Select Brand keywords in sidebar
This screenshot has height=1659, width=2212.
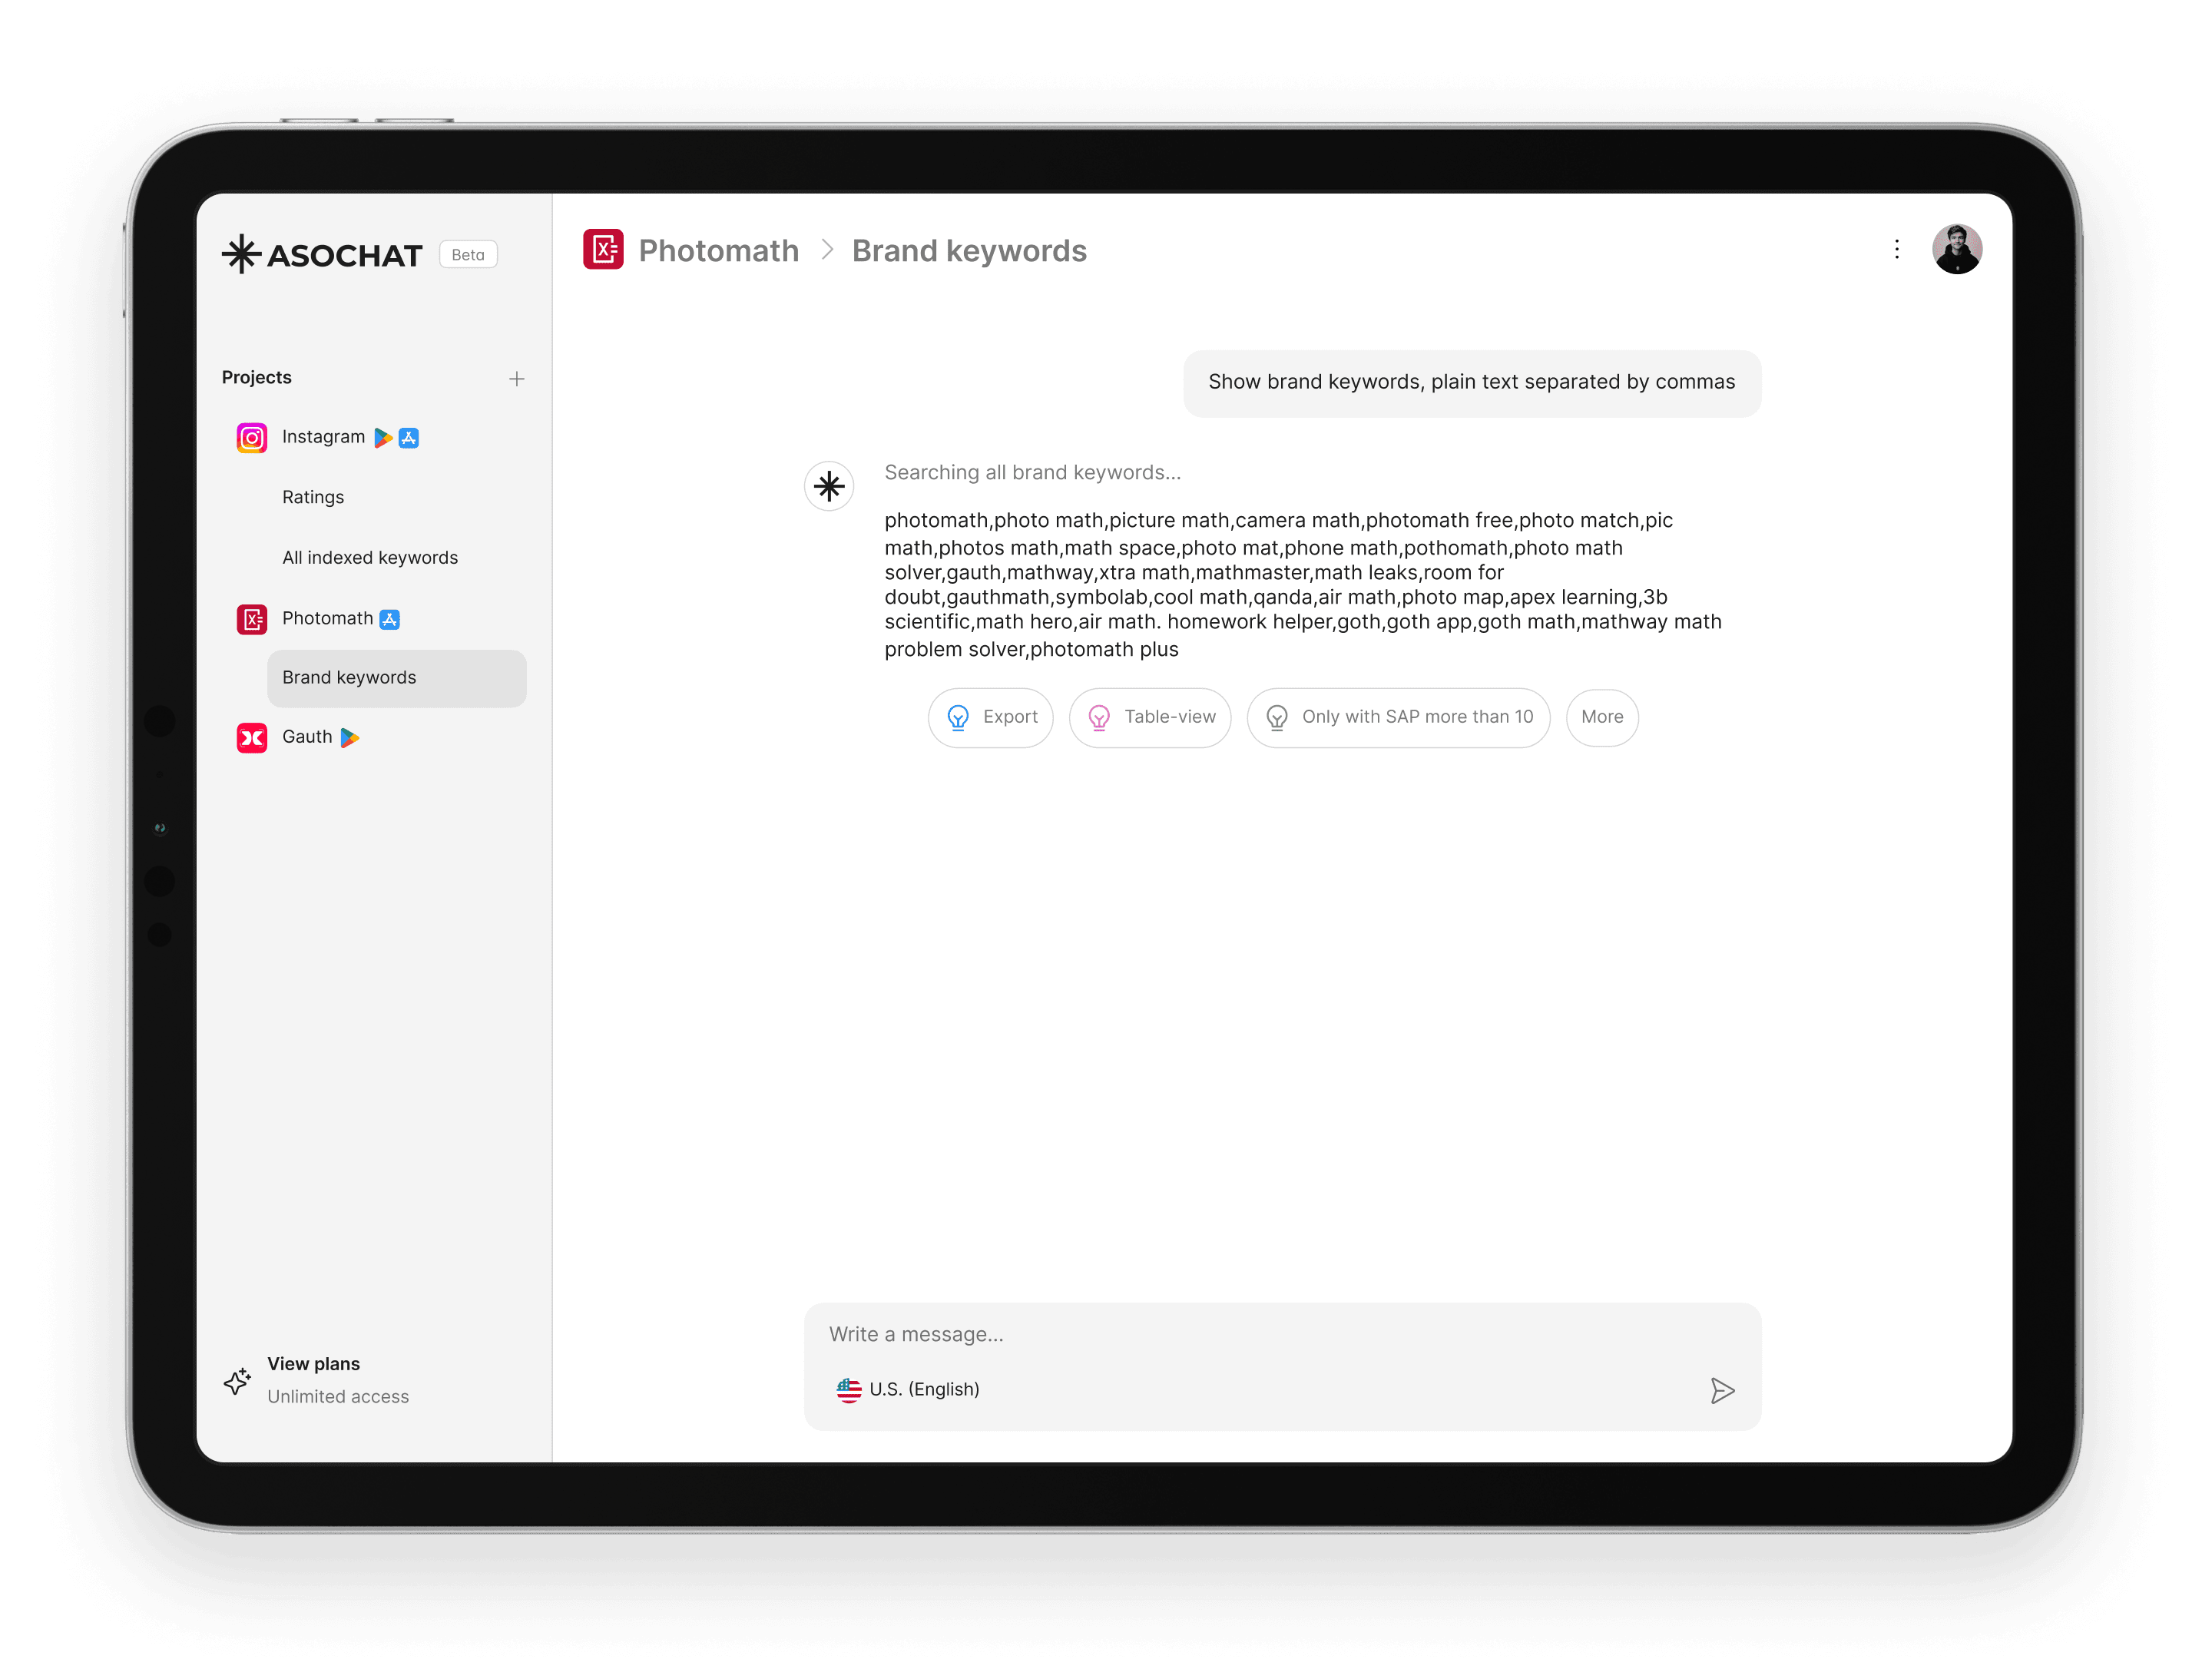396,678
